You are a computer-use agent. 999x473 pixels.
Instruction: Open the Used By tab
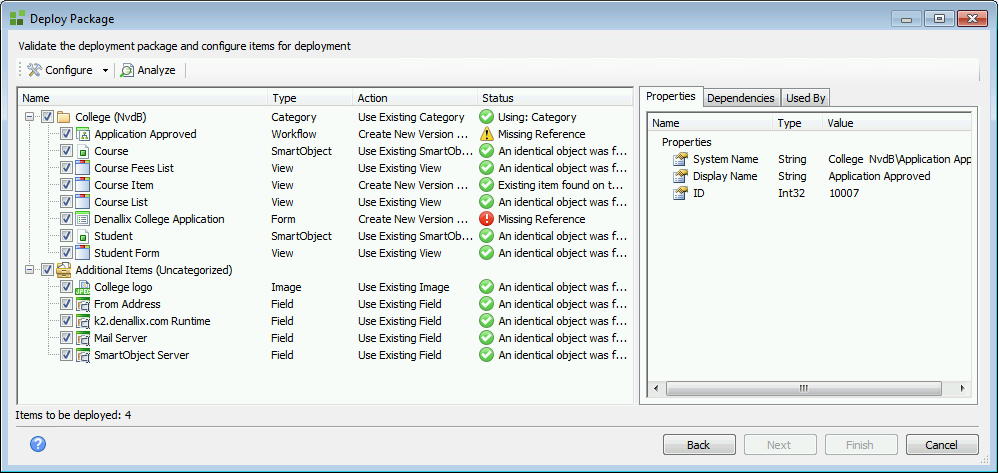pyautogui.click(x=805, y=98)
